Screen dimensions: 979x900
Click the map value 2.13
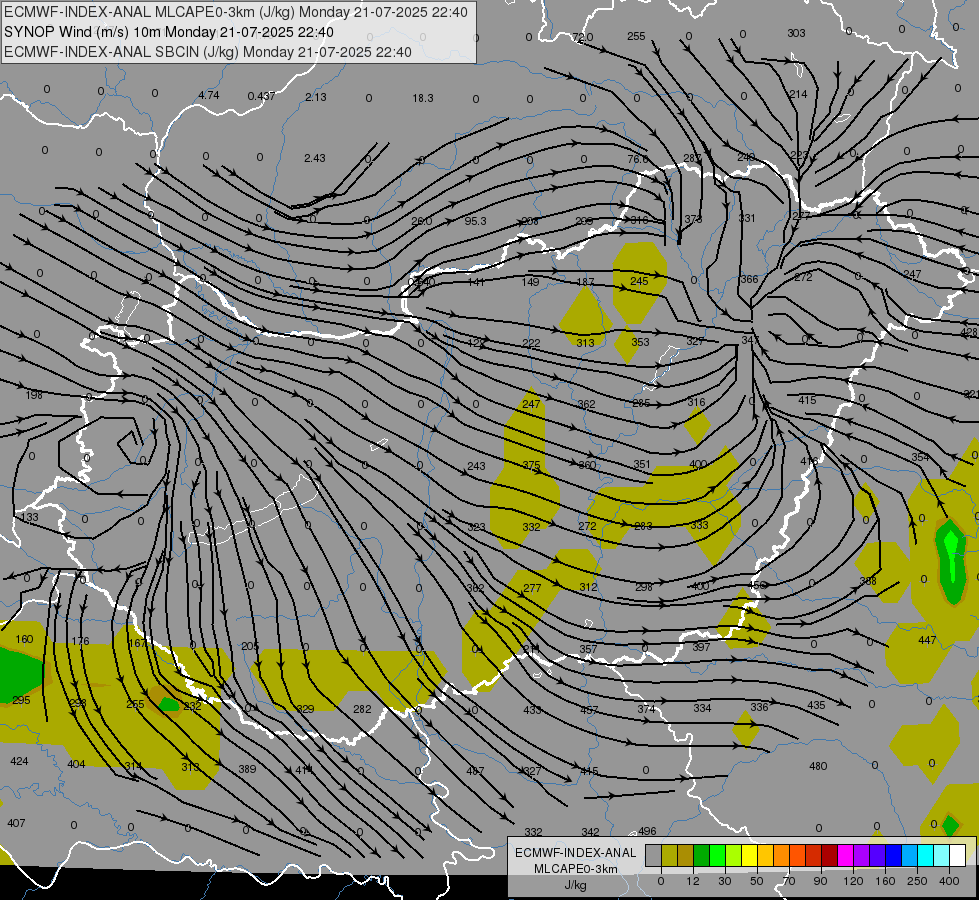[x=315, y=97]
